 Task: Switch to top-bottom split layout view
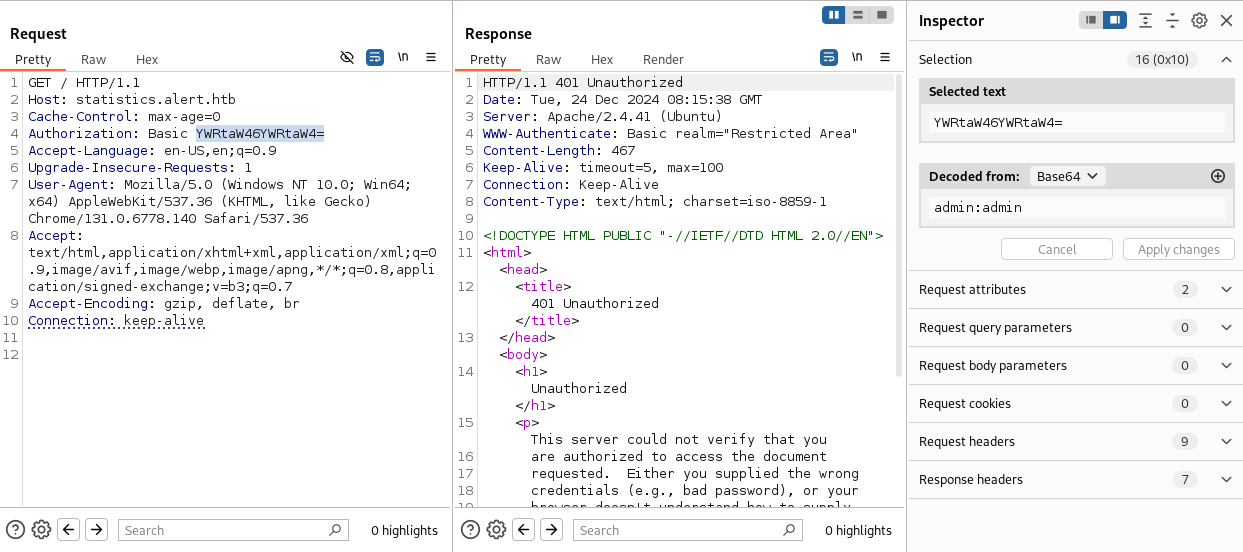tap(857, 15)
